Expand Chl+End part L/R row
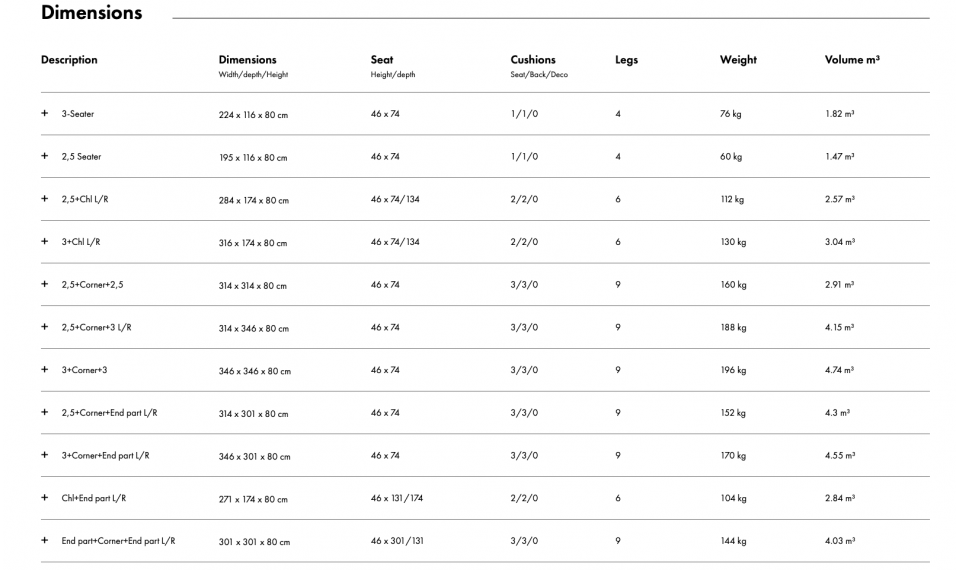960x570 pixels. [44, 498]
